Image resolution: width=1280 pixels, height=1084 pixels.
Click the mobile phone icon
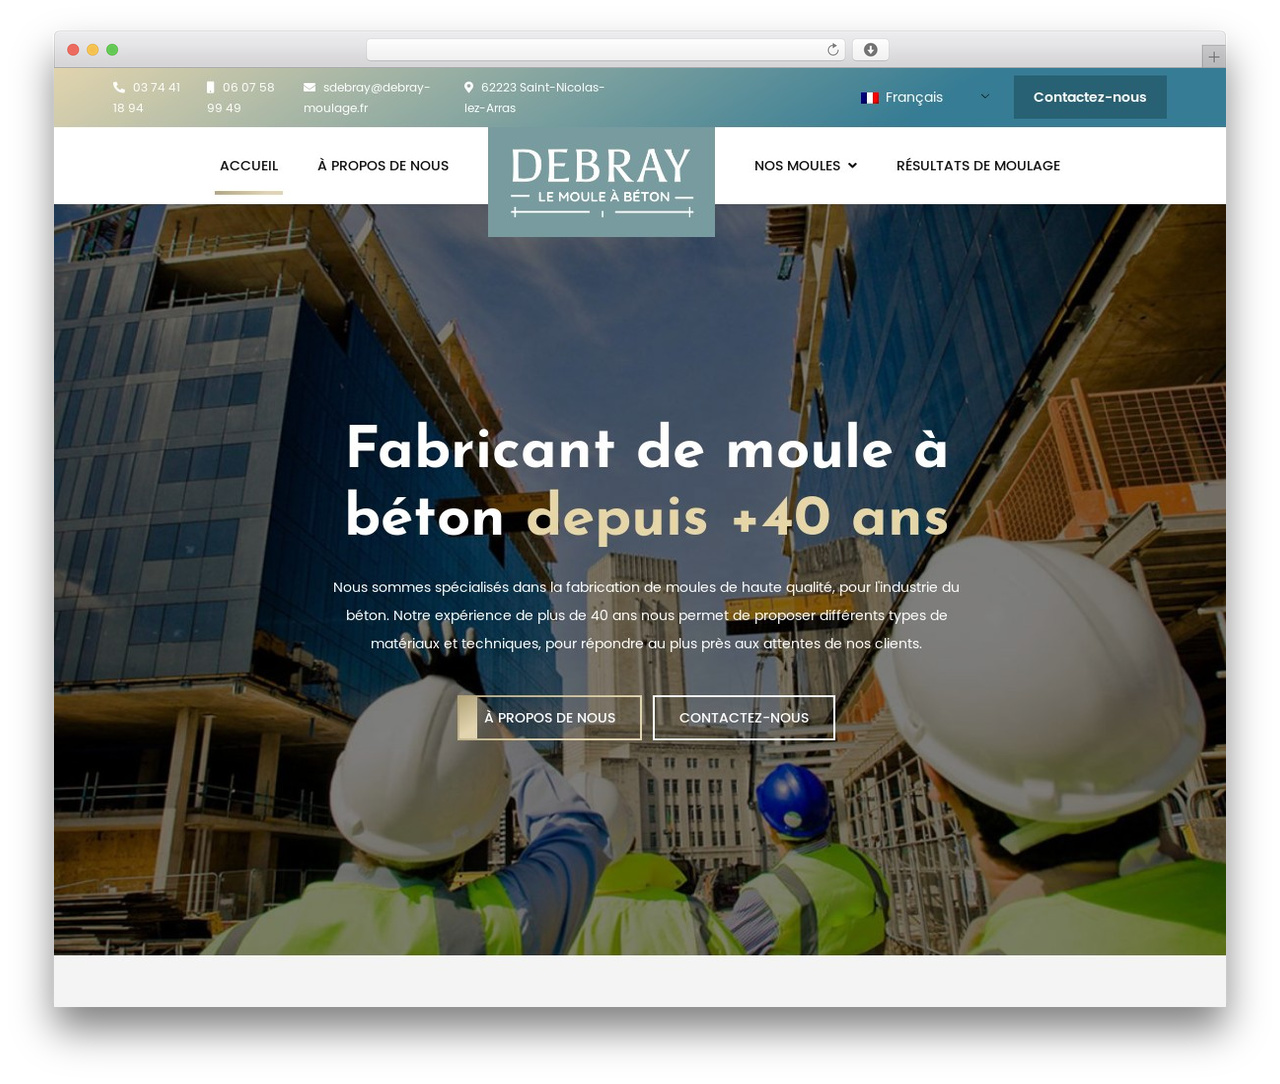click(x=210, y=88)
